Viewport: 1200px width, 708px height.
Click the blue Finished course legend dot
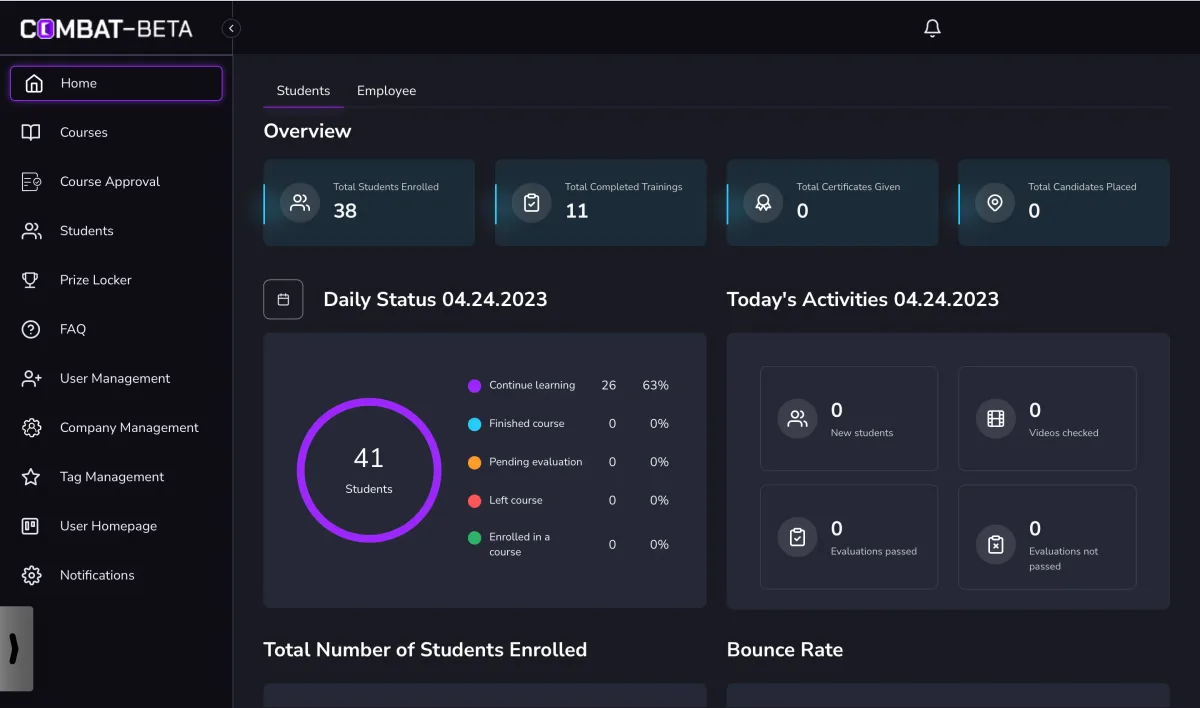(474, 424)
